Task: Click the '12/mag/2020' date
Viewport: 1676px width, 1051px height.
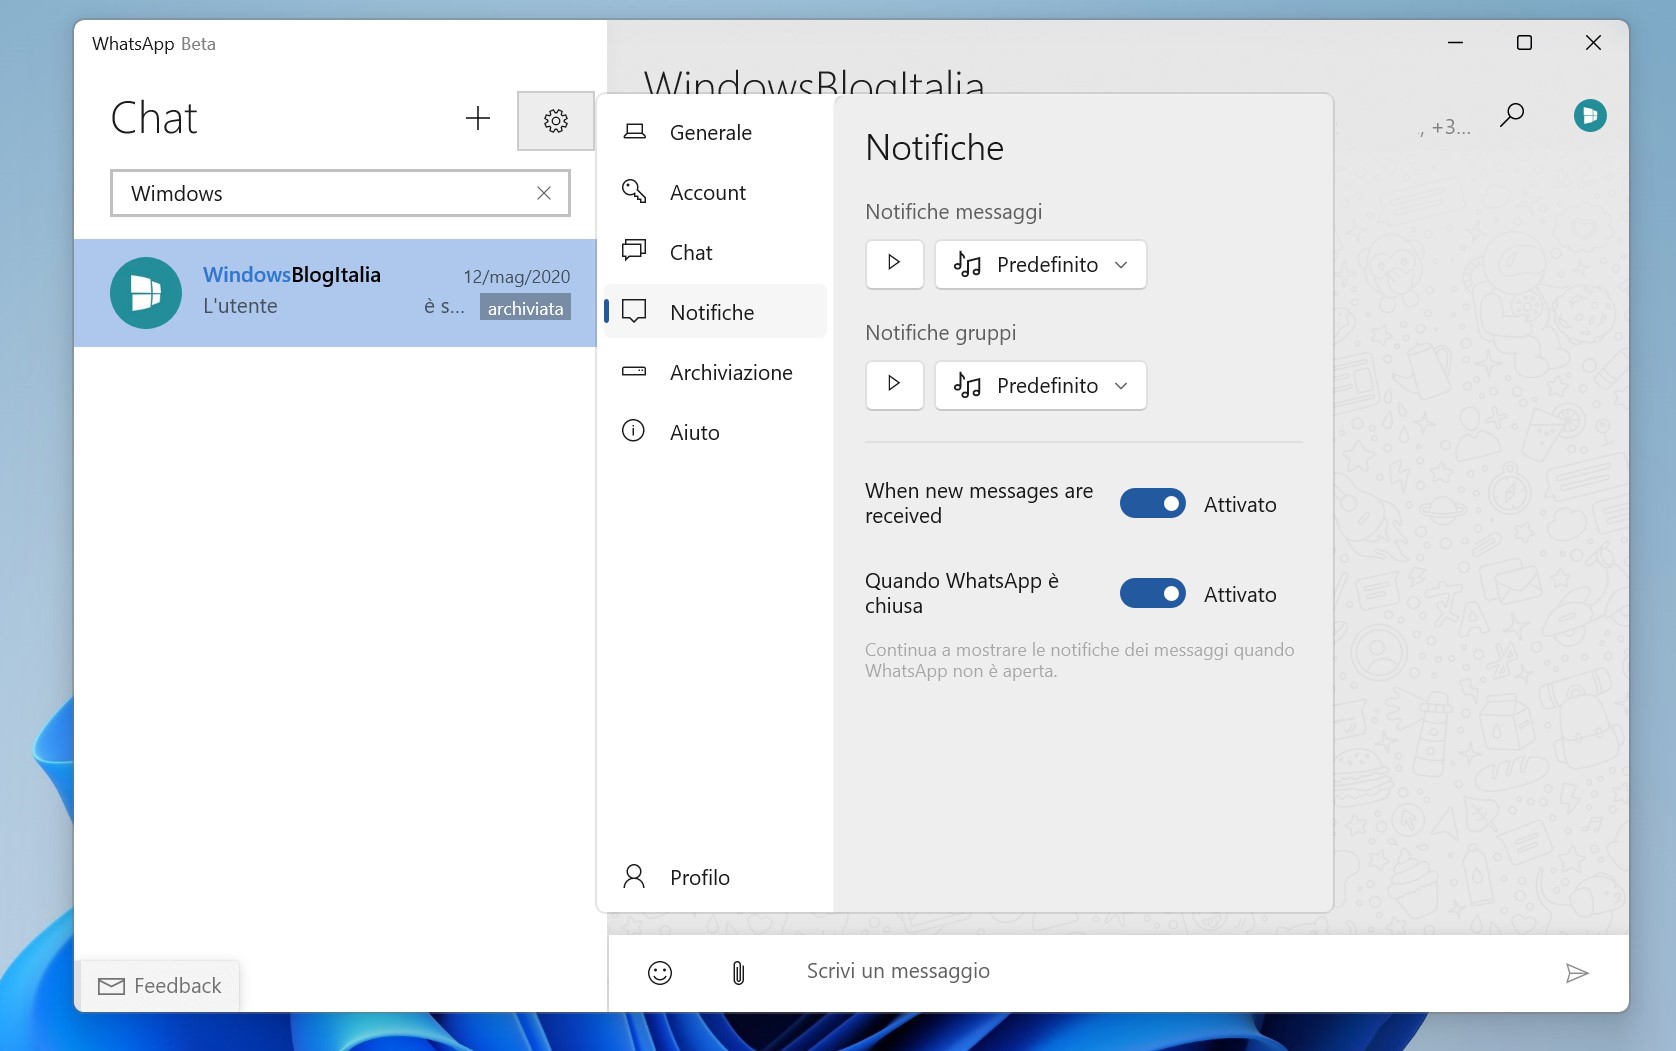Action: (x=516, y=277)
